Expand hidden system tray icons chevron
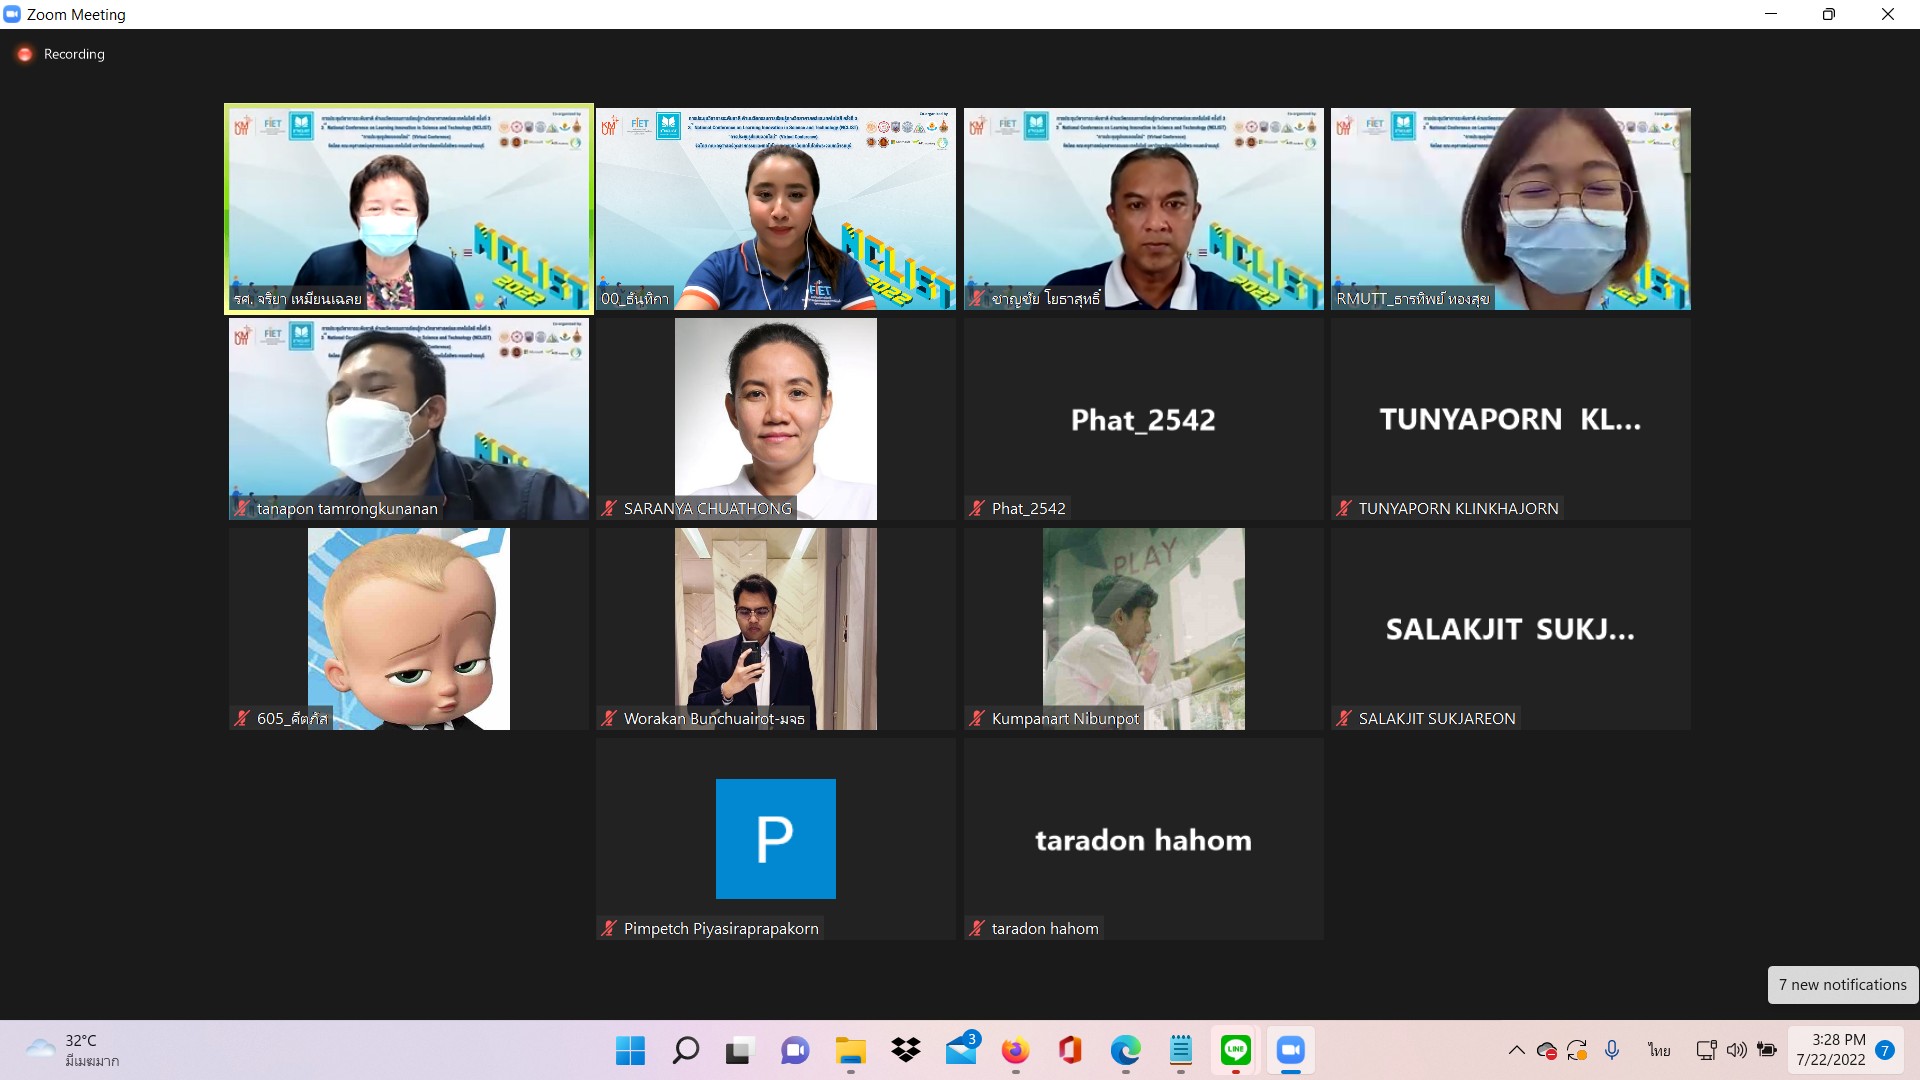1920x1080 pixels. pos(1516,1050)
